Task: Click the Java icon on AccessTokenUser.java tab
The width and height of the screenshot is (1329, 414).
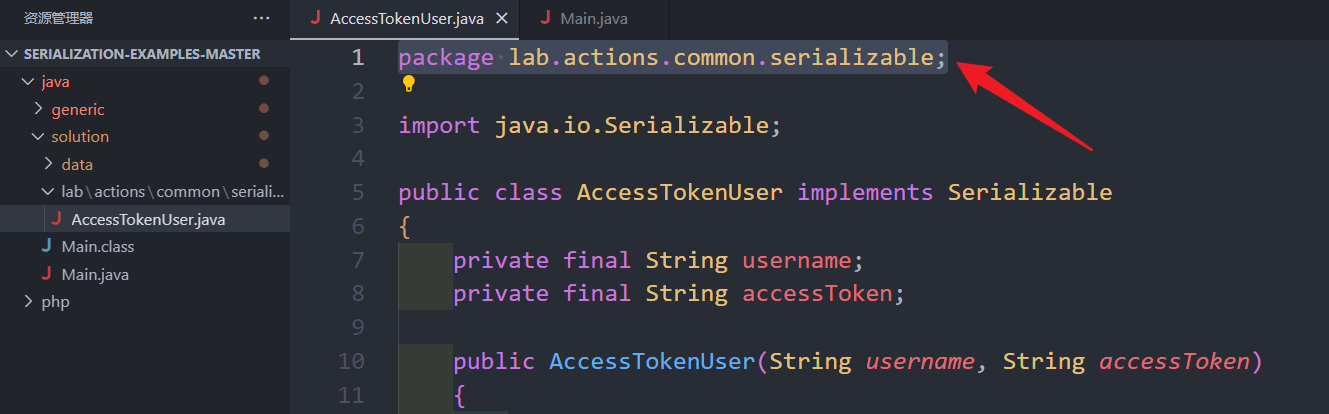Action: tap(316, 18)
